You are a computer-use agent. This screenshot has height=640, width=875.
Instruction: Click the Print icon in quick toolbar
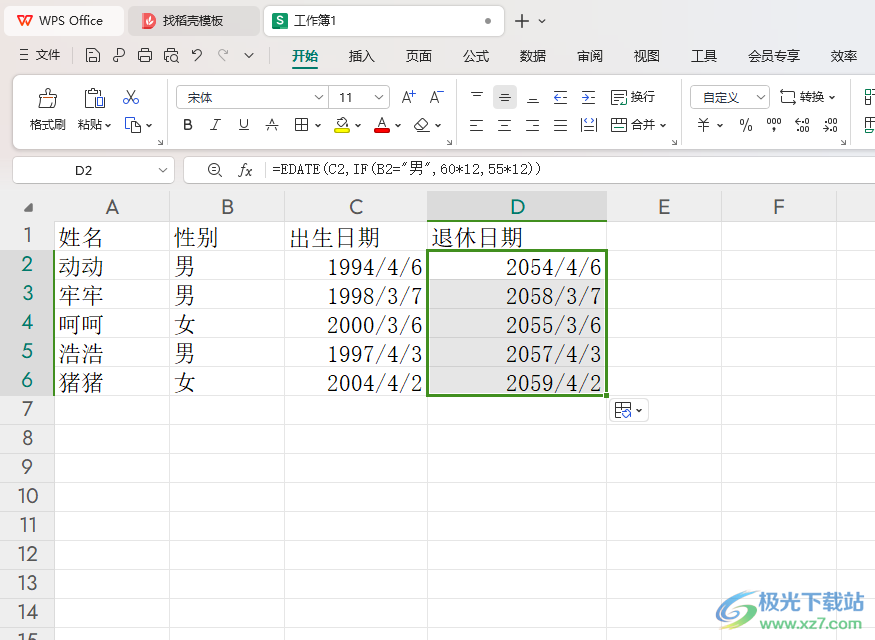145,55
